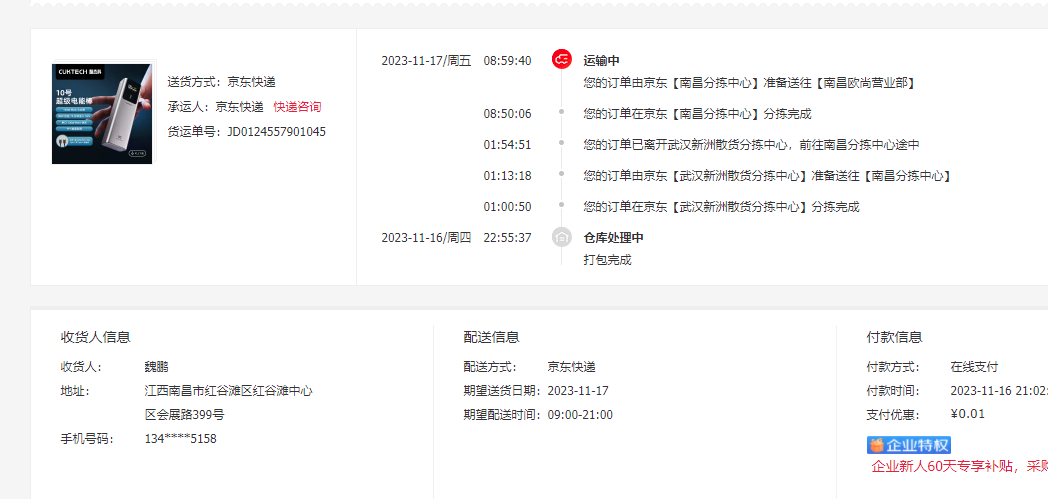Click the 企业特权 badge
Viewport: 1048px width, 499px height.
point(909,445)
